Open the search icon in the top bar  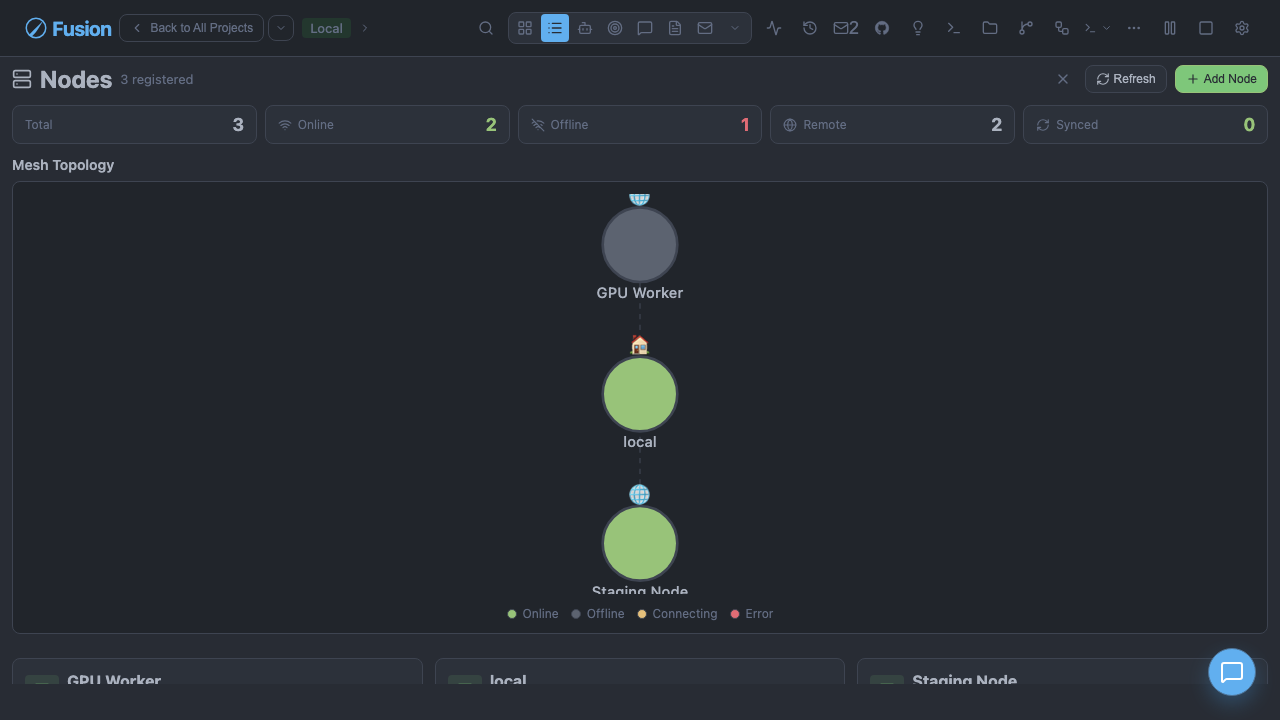(x=486, y=28)
